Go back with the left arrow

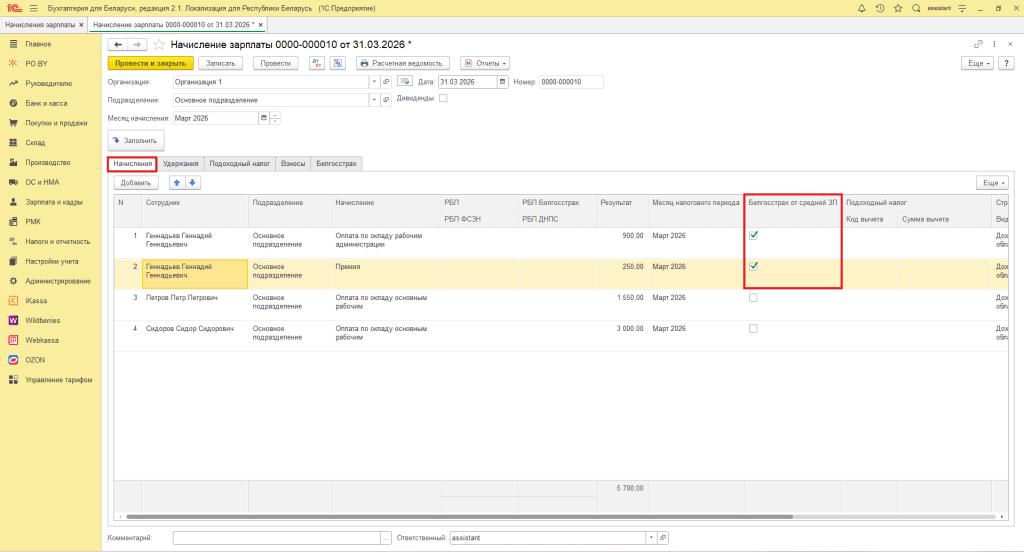pyautogui.click(x=118, y=44)
